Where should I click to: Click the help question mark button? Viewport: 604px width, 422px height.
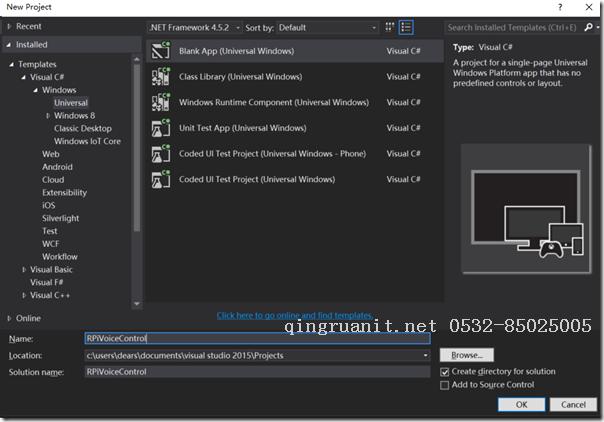click(560, 7)
